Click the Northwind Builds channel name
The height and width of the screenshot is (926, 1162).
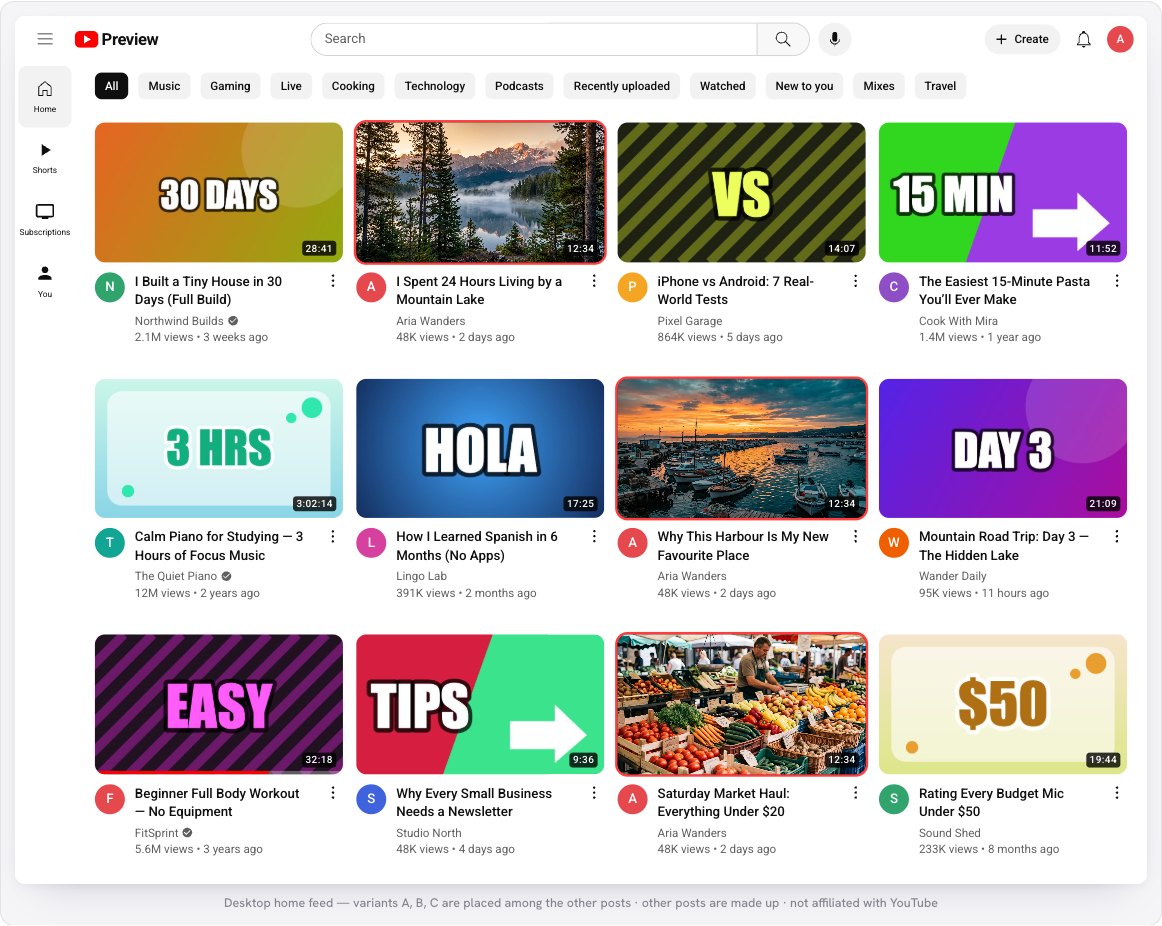pos(179,321)
